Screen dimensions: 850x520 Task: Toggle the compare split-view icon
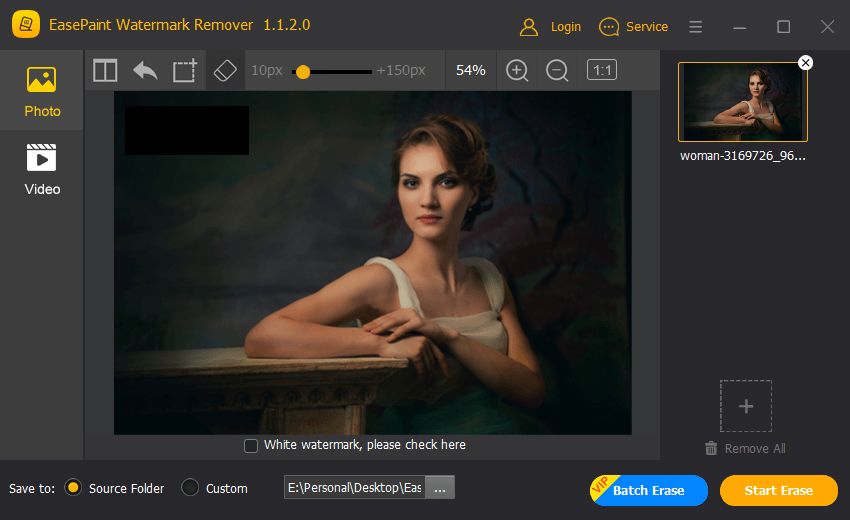tap(105, 70)
